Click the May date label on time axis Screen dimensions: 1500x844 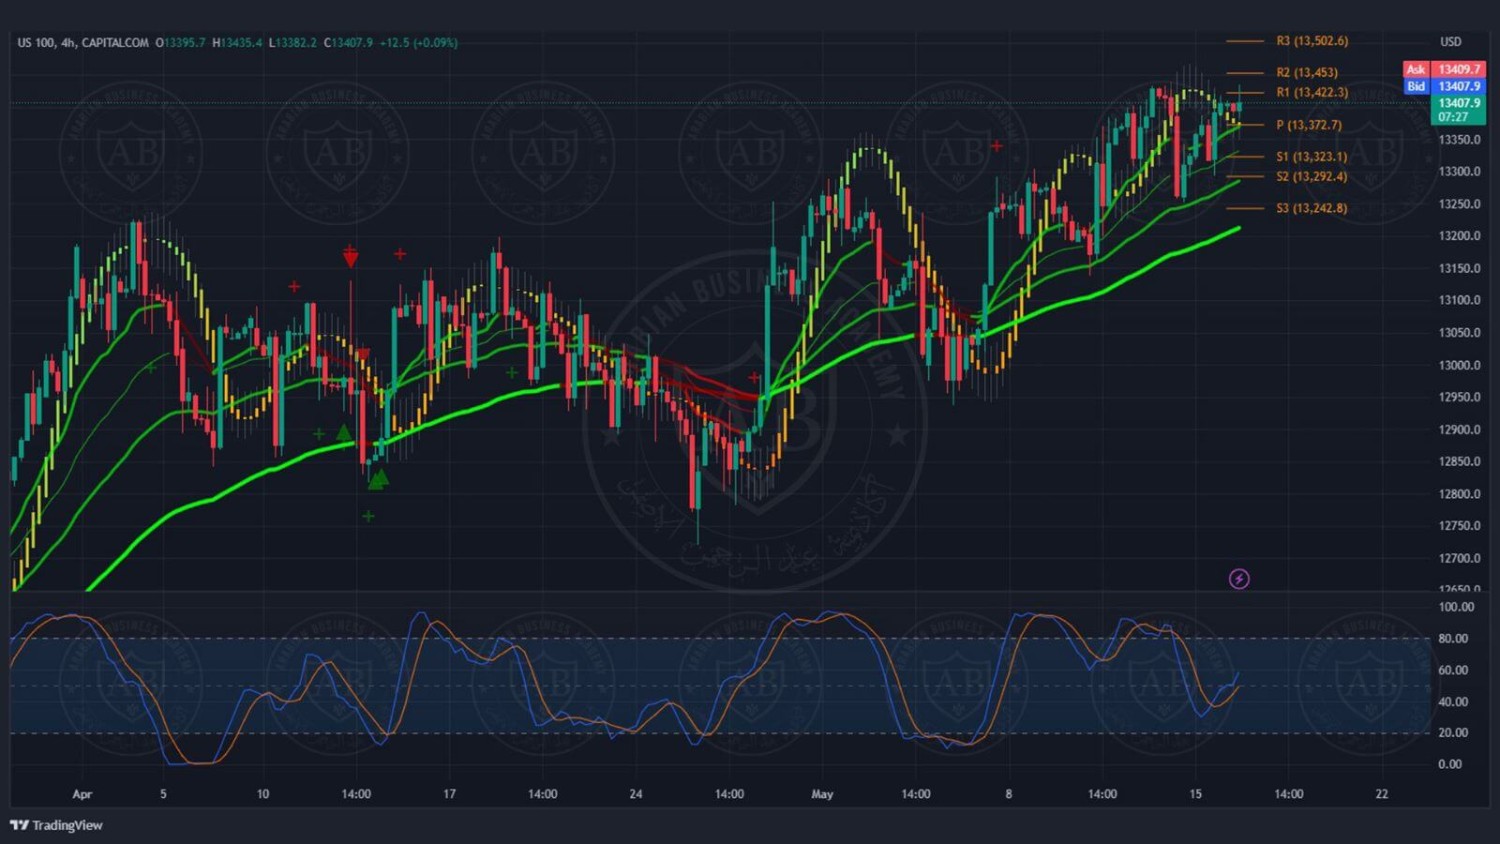822,794
